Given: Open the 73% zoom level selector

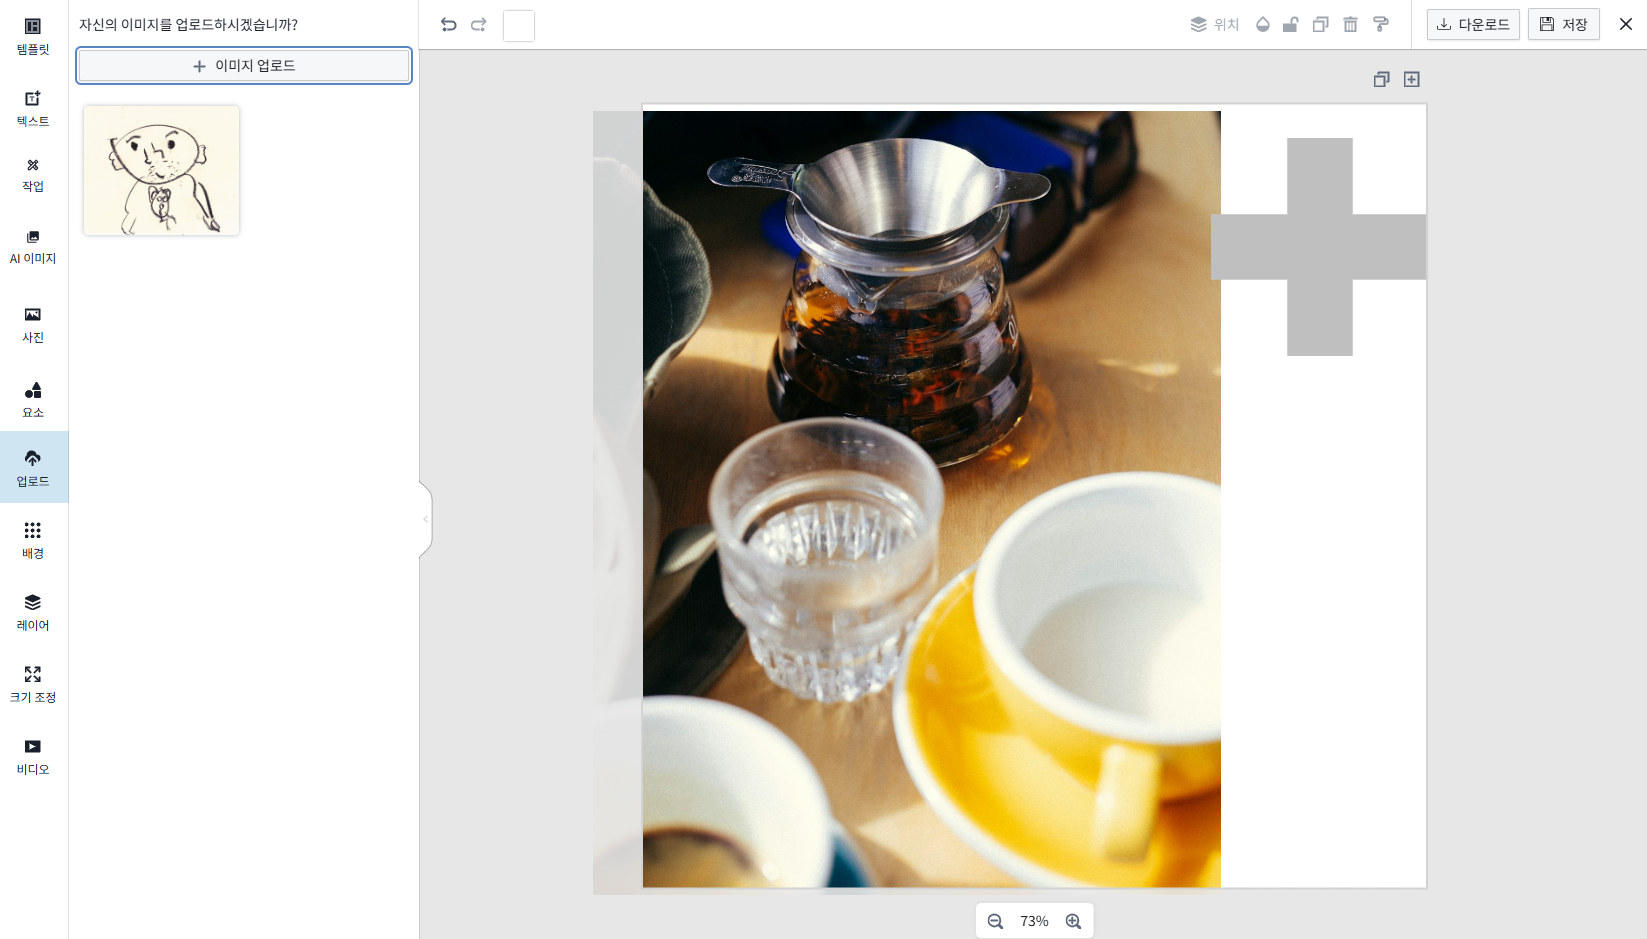Looking at the screenshot, I should coord(1034,921).
